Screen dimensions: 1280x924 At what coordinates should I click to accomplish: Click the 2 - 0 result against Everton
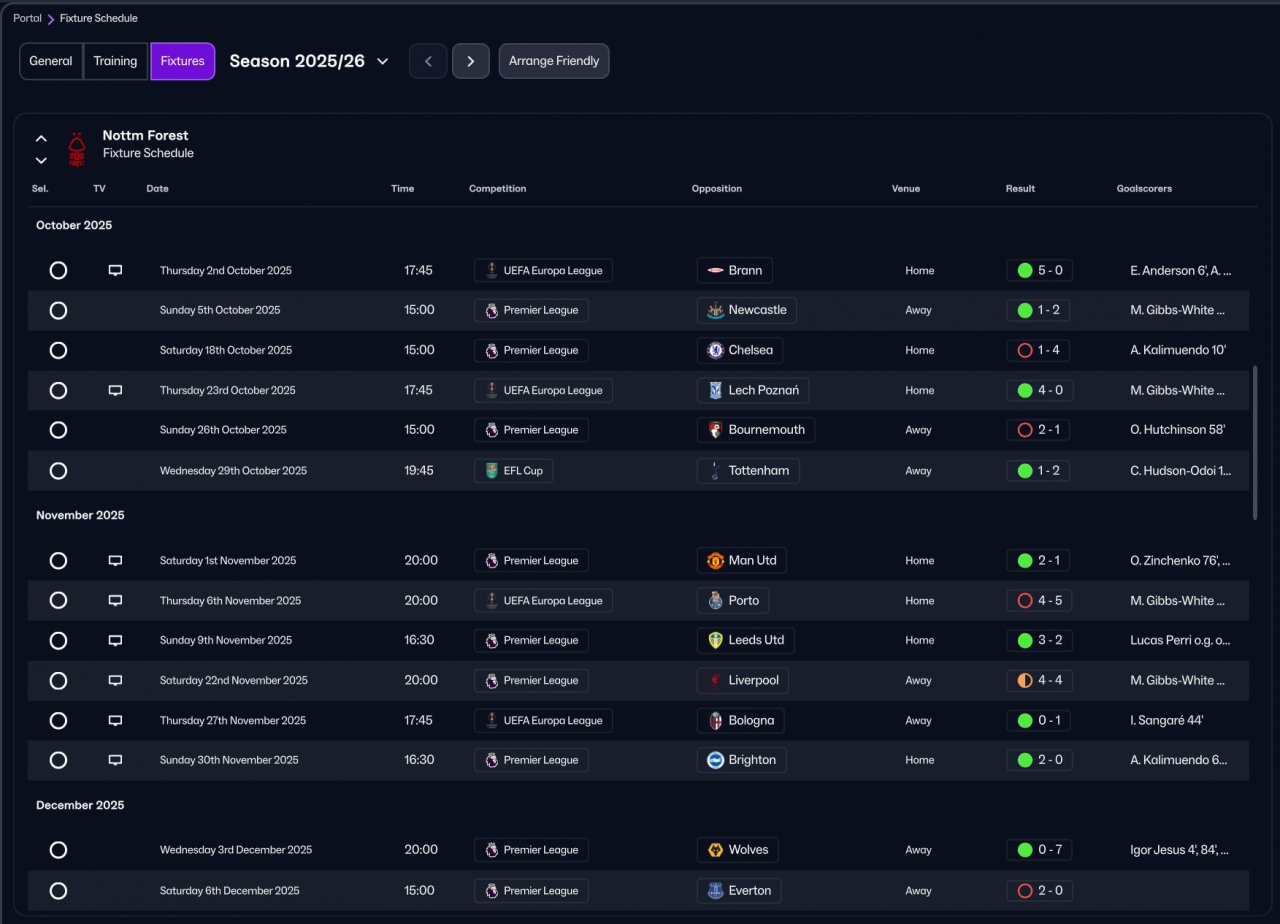tap(1040, 890)
